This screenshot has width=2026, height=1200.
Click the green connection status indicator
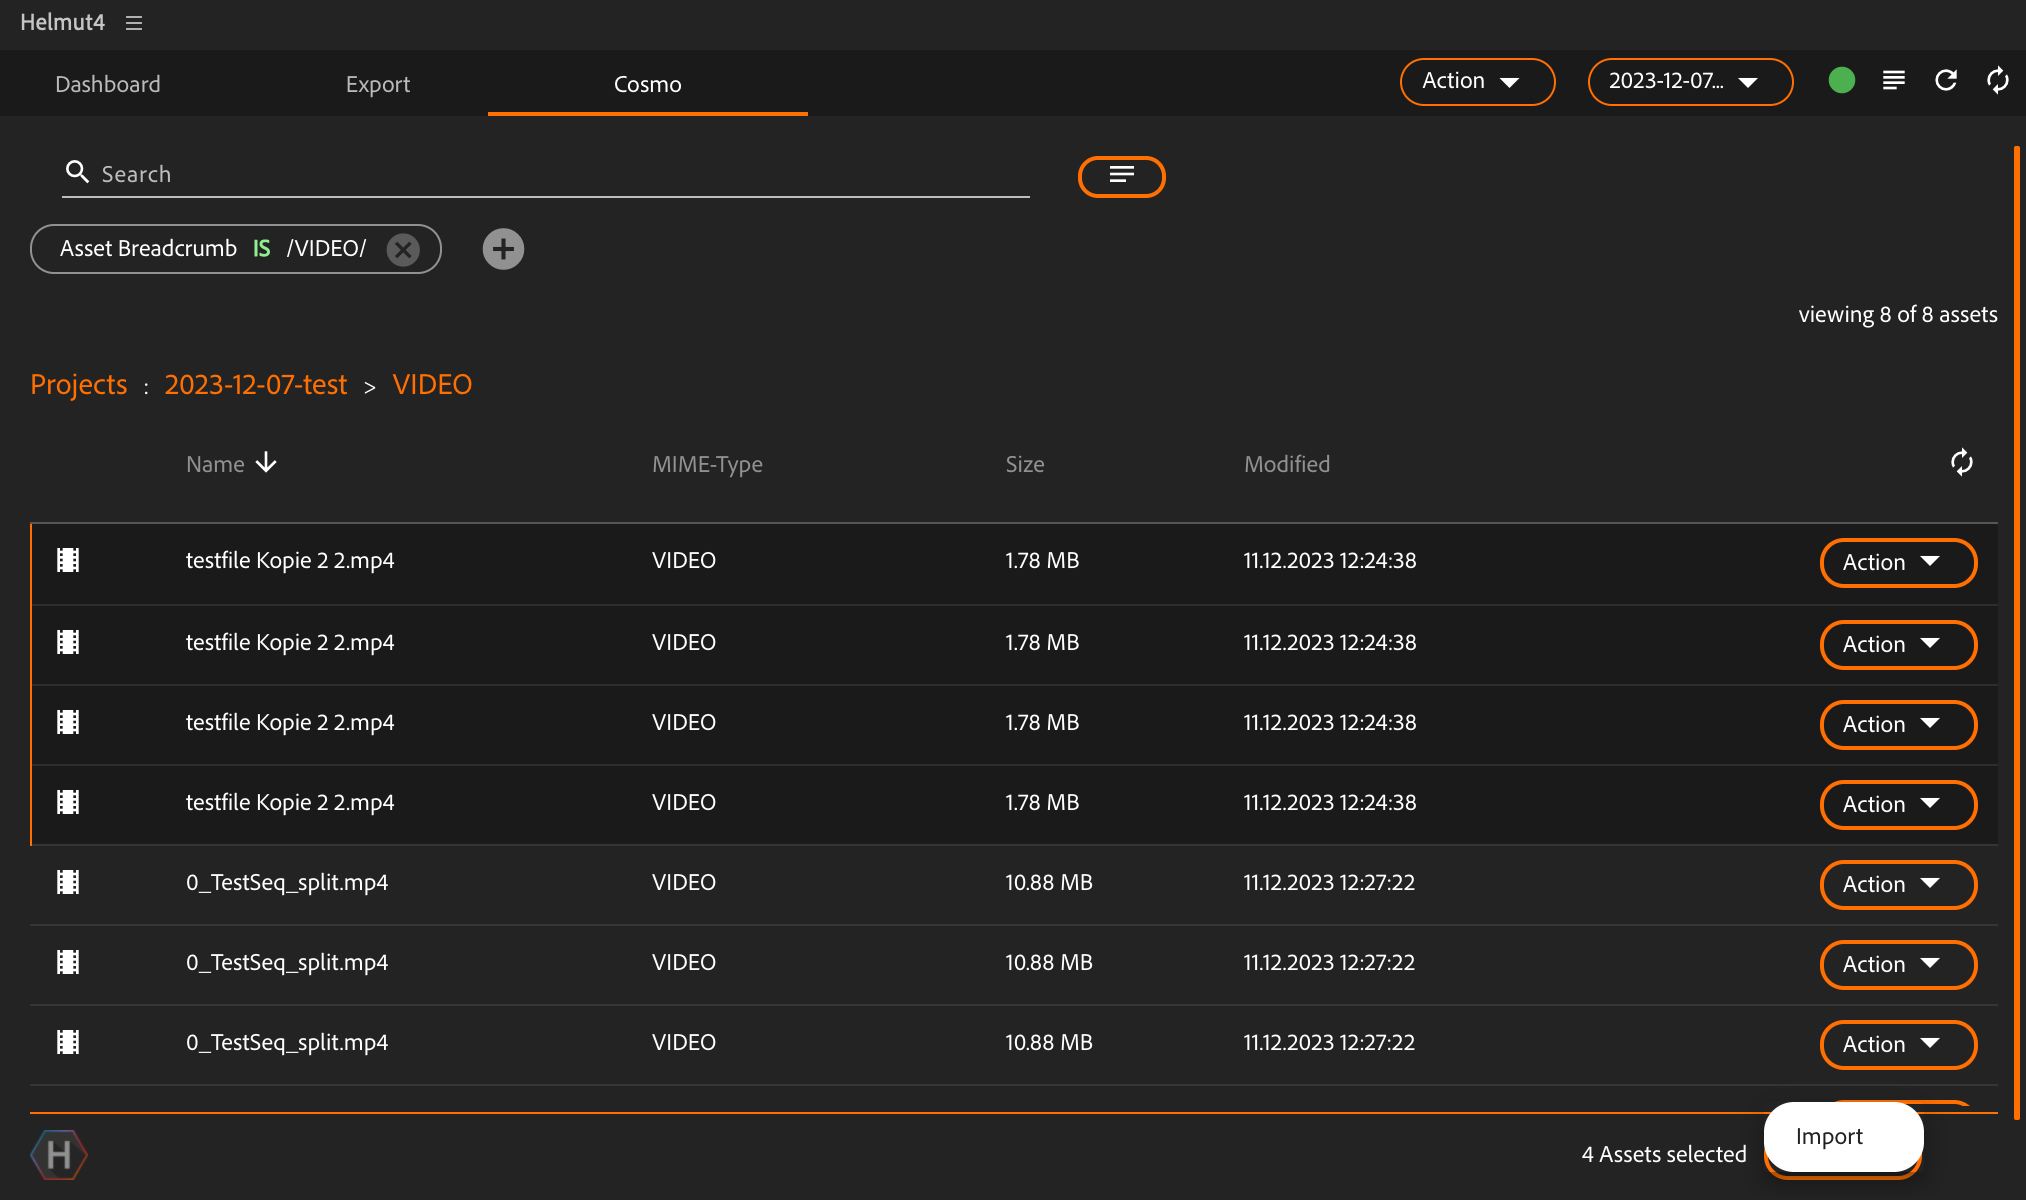(1841, 81)
